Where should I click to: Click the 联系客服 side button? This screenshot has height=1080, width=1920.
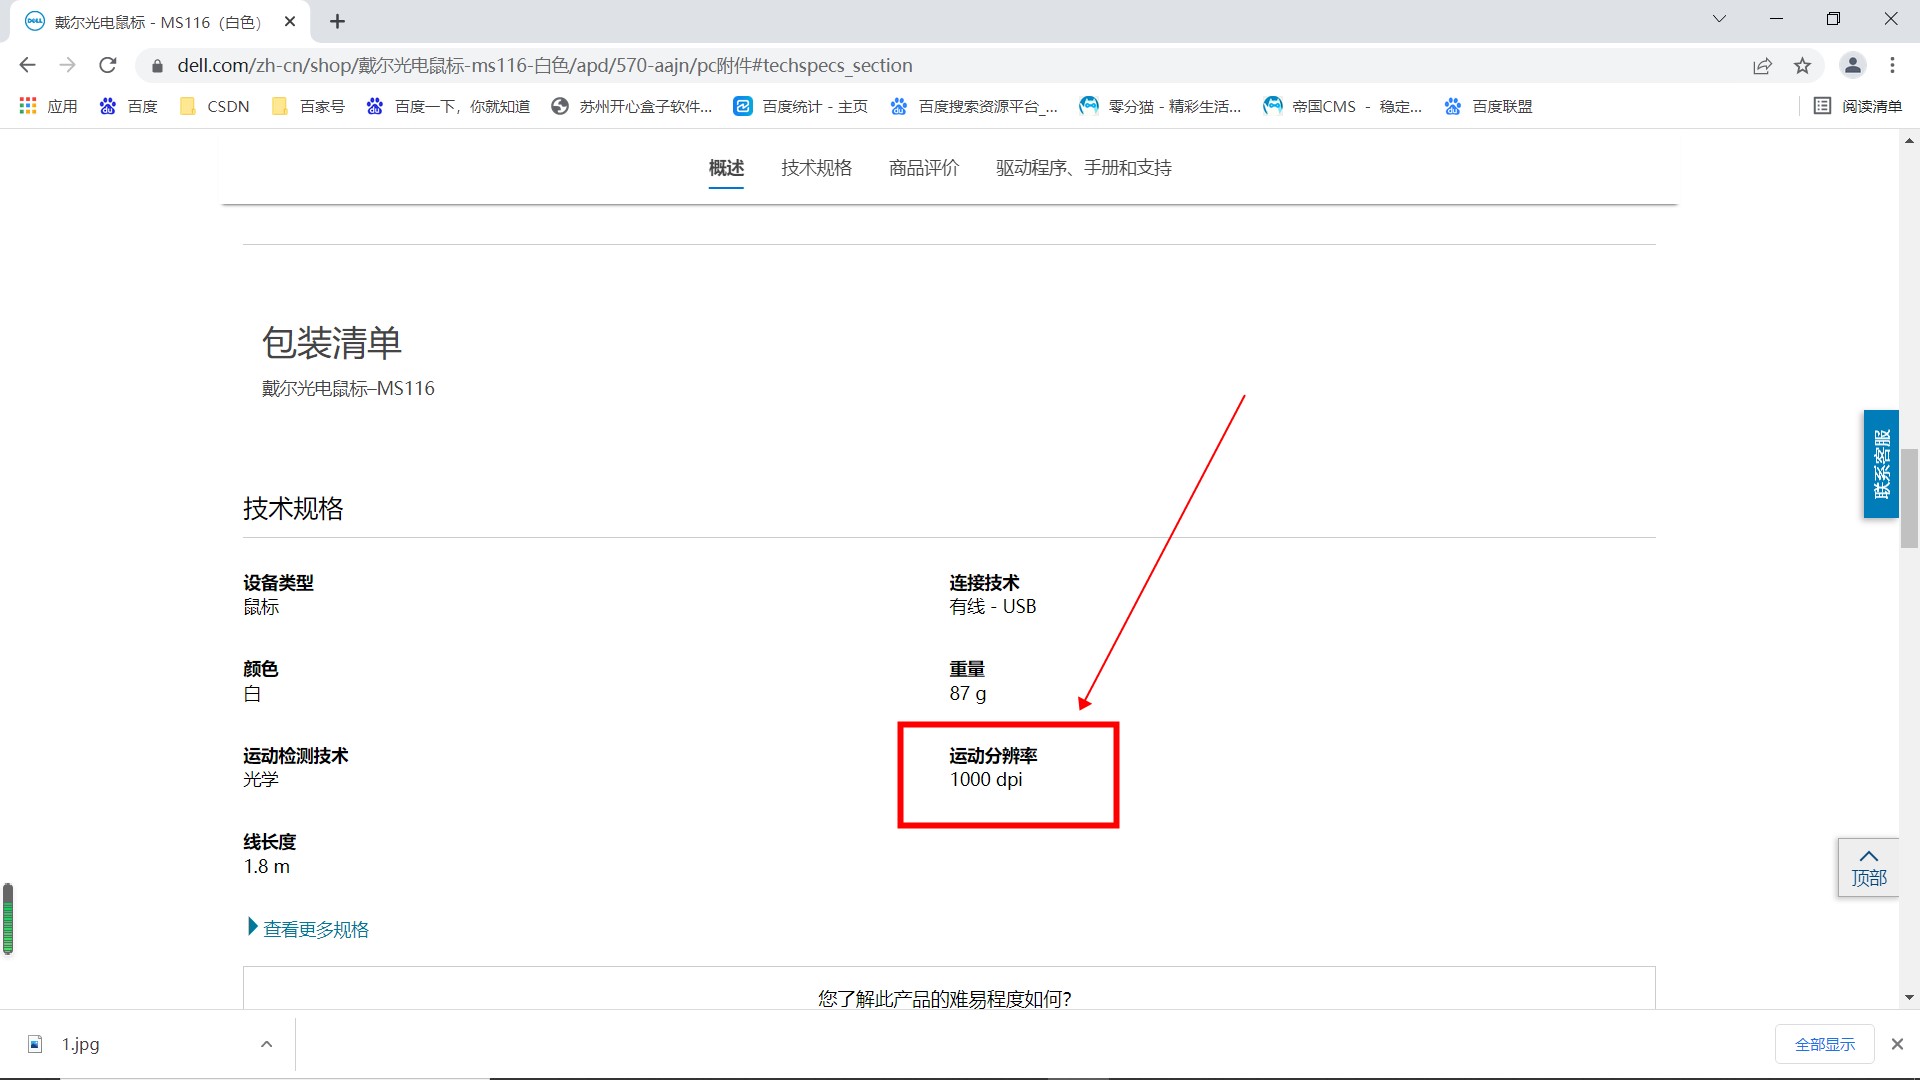[1880, 464]
